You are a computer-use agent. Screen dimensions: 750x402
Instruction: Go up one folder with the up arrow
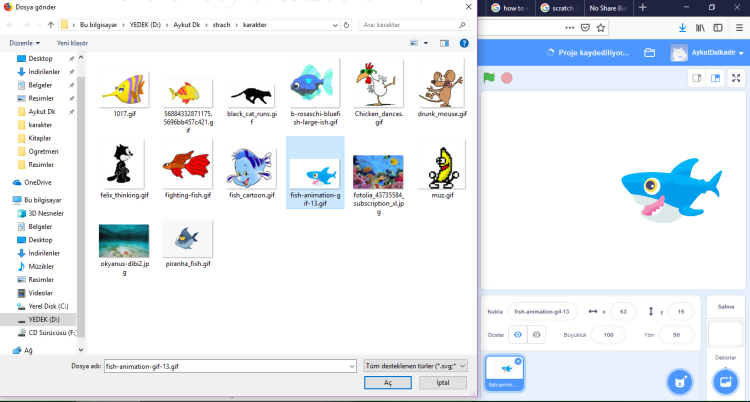click(51, 25)
